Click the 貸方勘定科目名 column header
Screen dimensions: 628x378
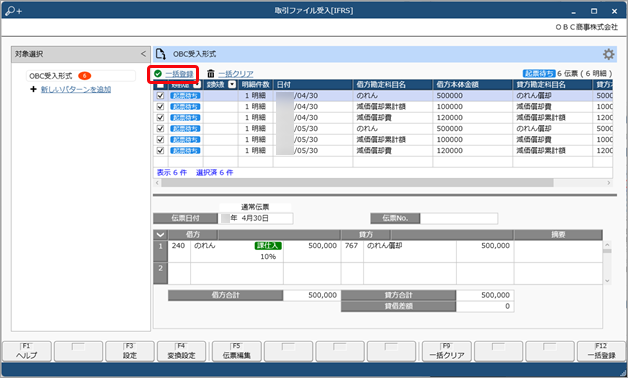point(552,85)
